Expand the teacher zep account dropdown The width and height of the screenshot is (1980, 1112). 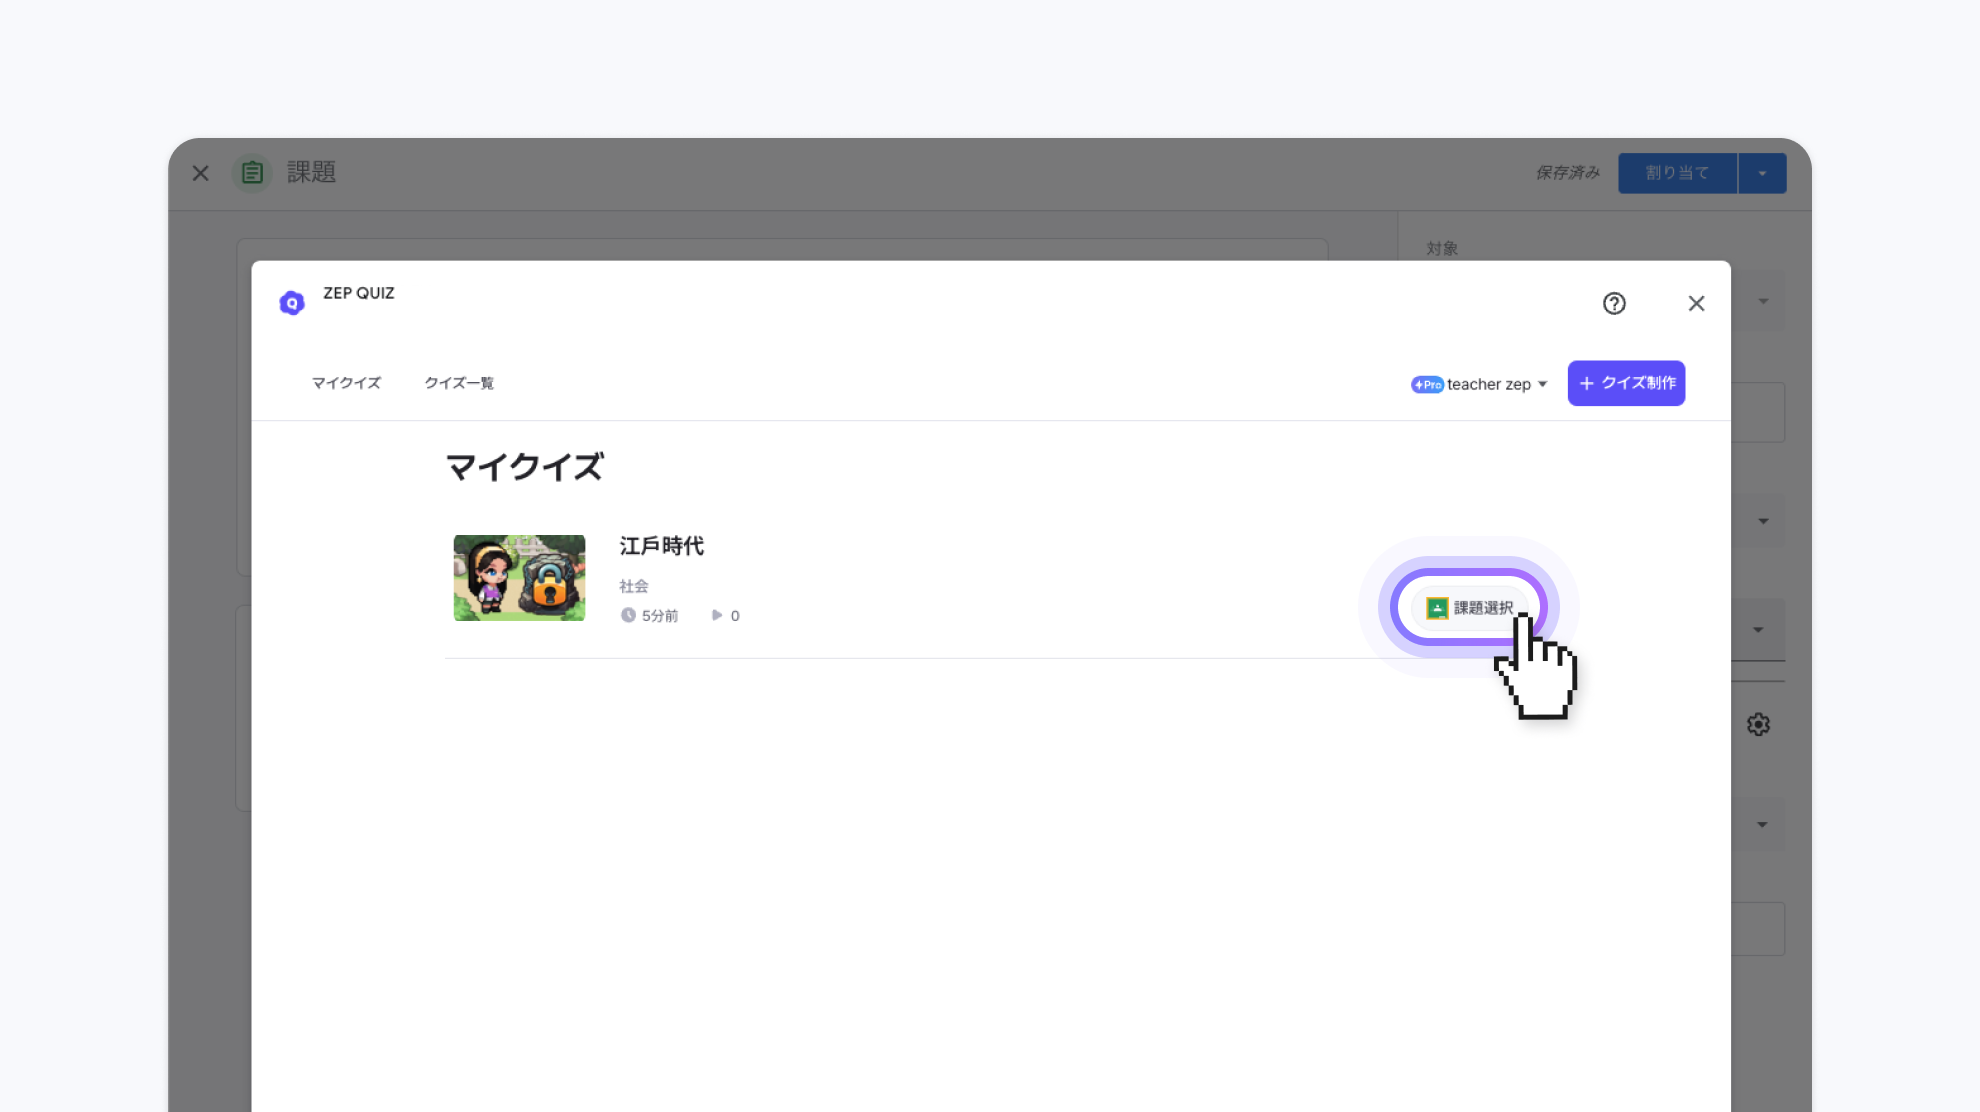[x=1542, y=384]
